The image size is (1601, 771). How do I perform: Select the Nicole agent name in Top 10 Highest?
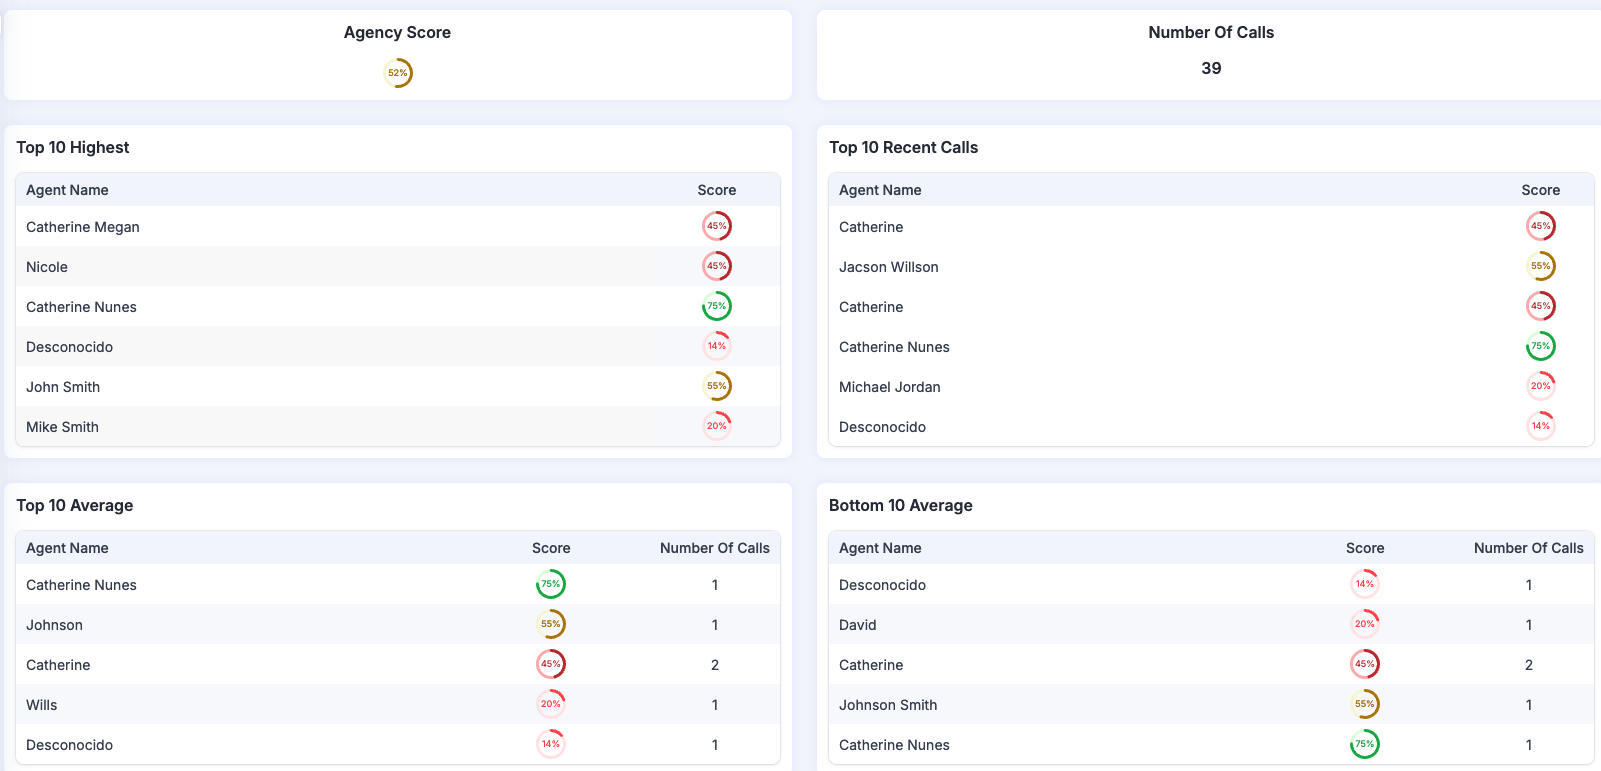(47, 267)
